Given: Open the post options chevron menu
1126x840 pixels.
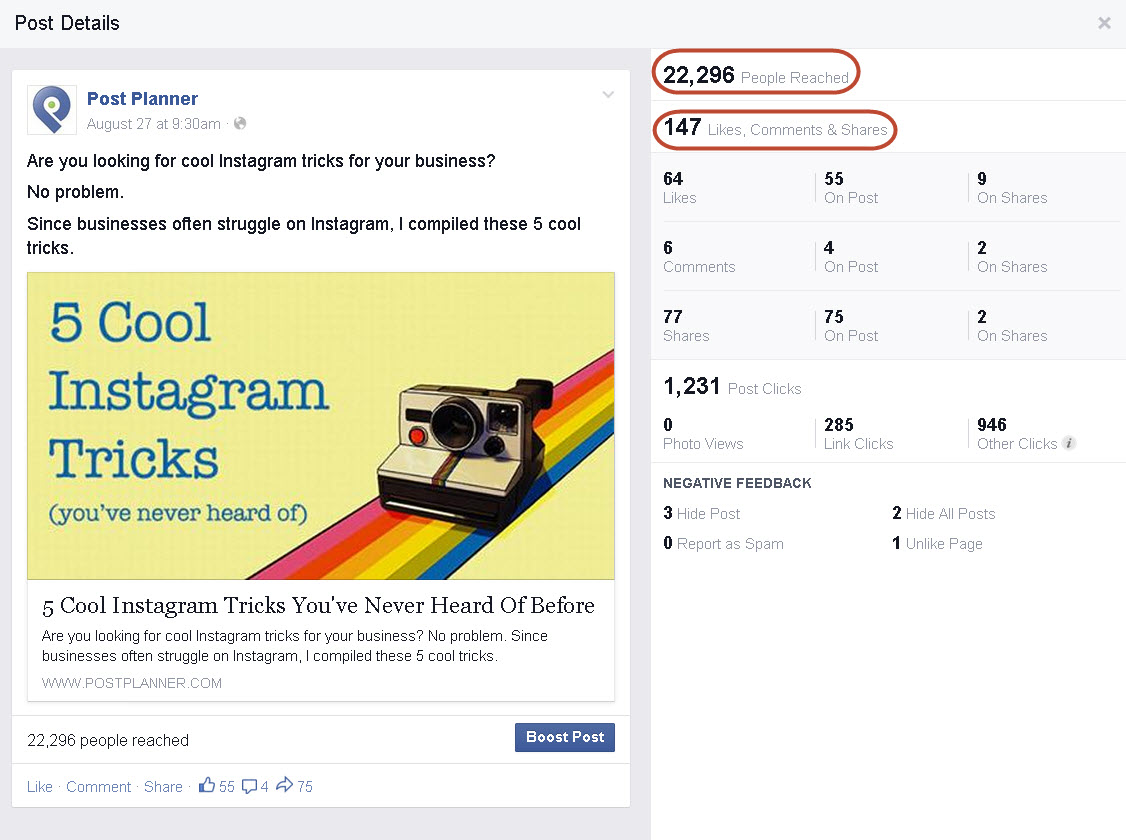Looking at the screenshot, I should click(x=608, y=94).
